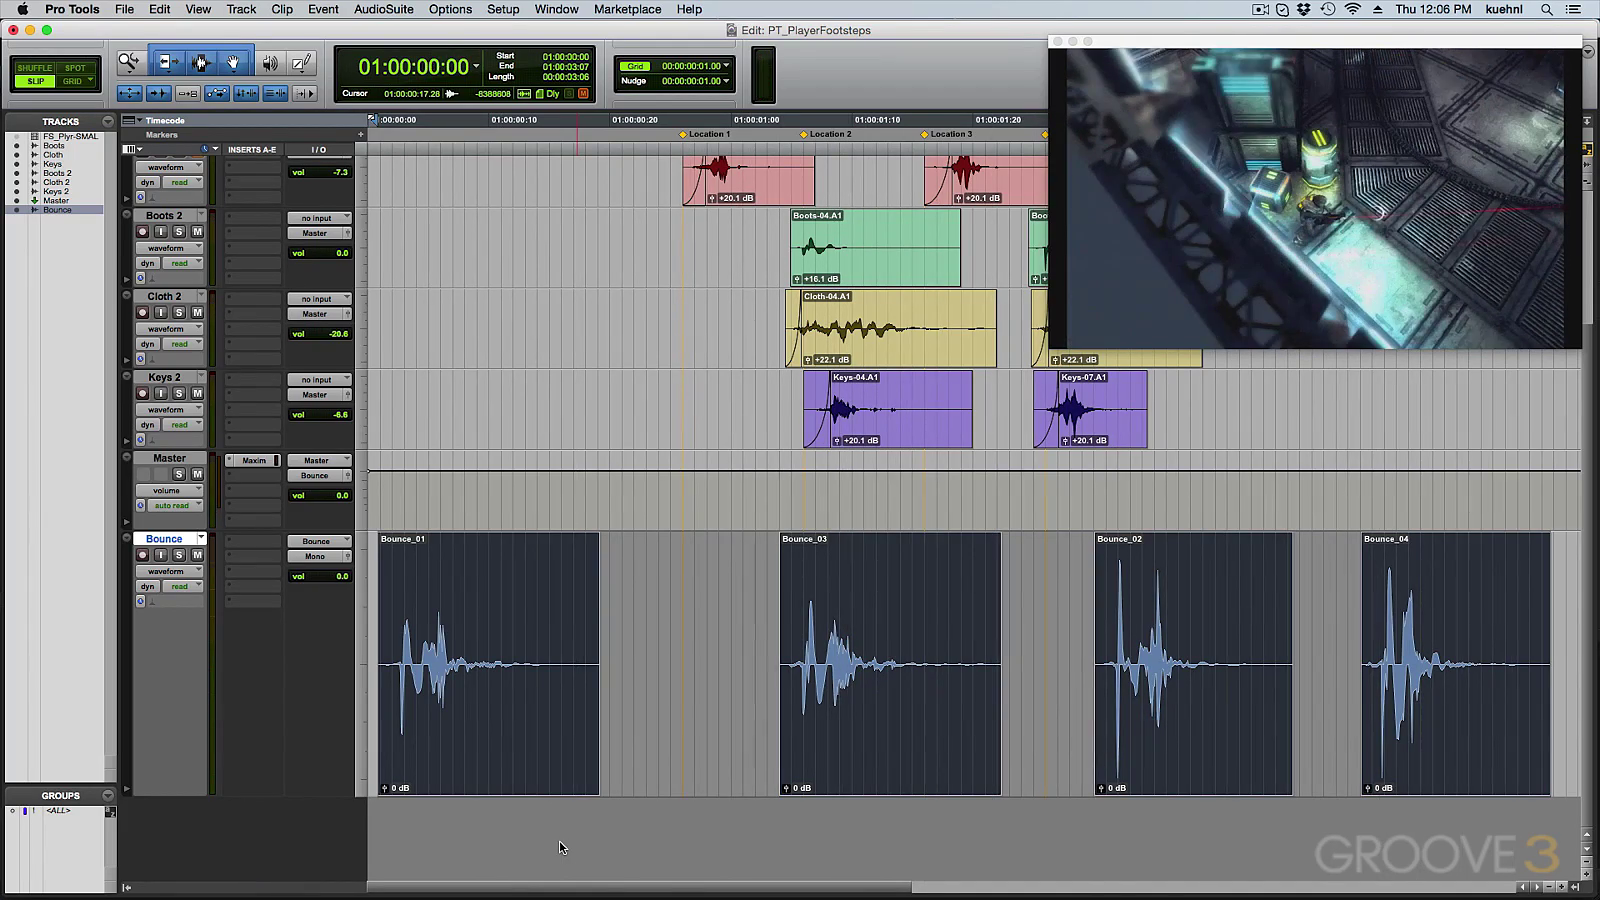Mute the Master track
Screen dimensions: 1600x900
click(x=197, y=474)
